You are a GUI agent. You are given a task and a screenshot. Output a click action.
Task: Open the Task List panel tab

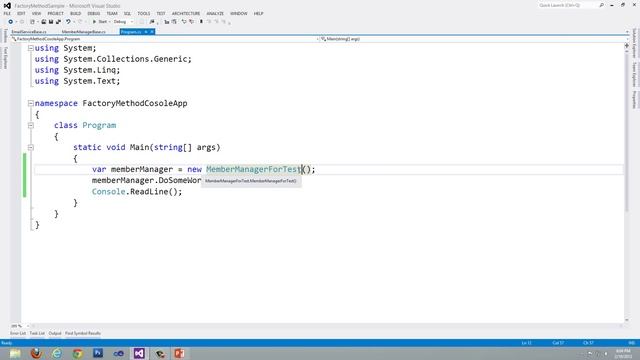37,333
